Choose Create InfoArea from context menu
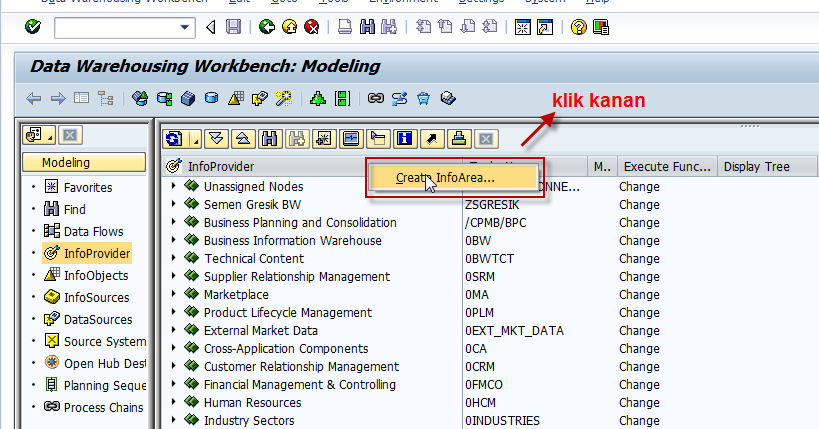Image resolution: width=819 pixels, height=429 pixels. point(453,178)
